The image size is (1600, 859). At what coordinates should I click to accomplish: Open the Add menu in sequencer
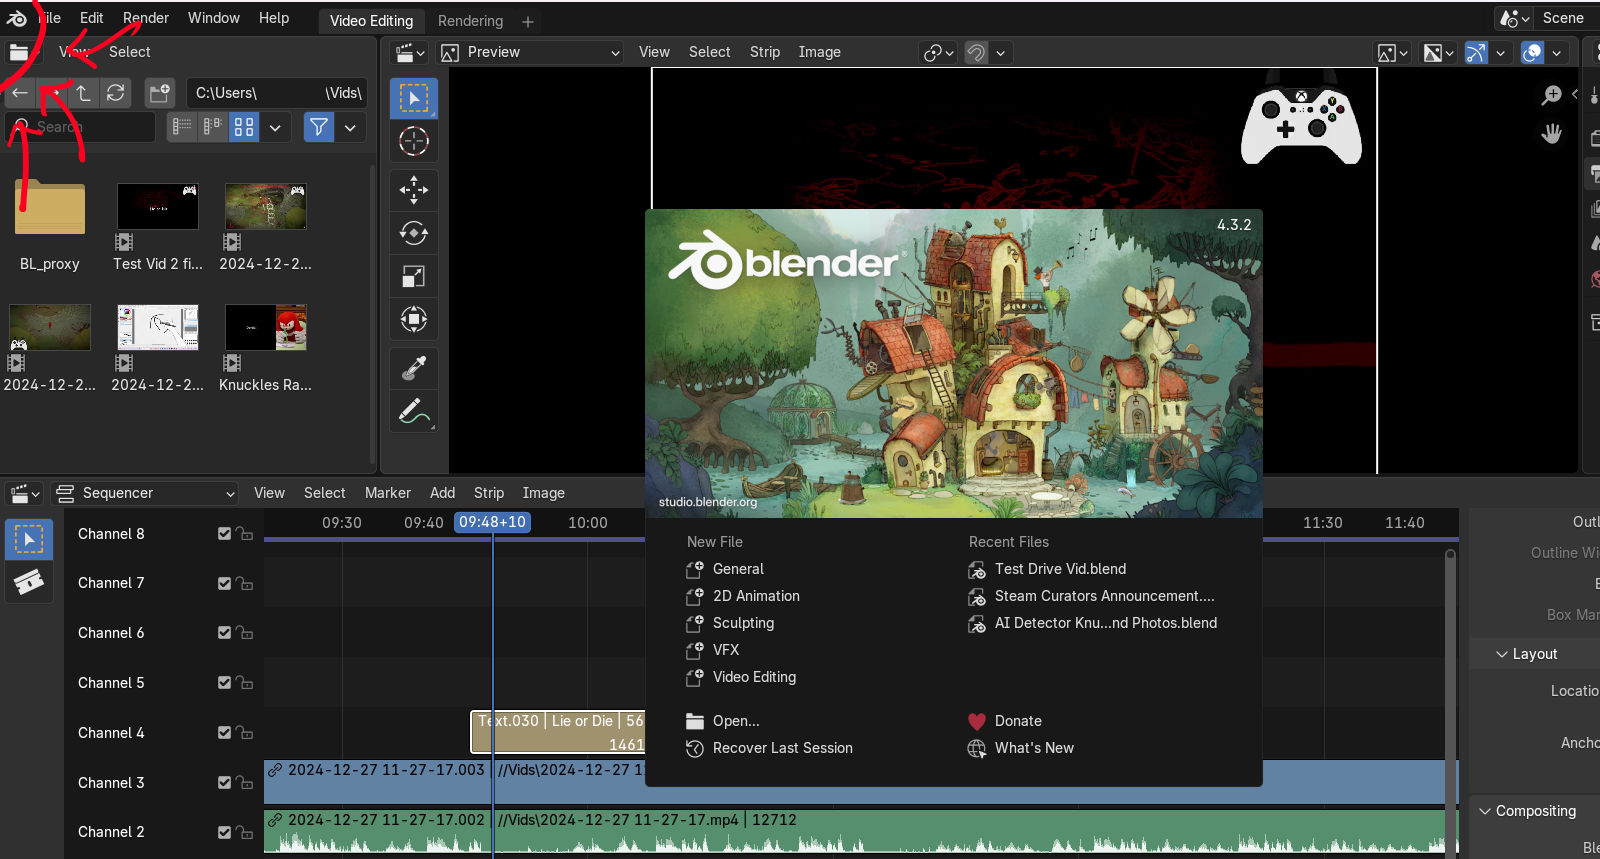(x=443, y=493)
